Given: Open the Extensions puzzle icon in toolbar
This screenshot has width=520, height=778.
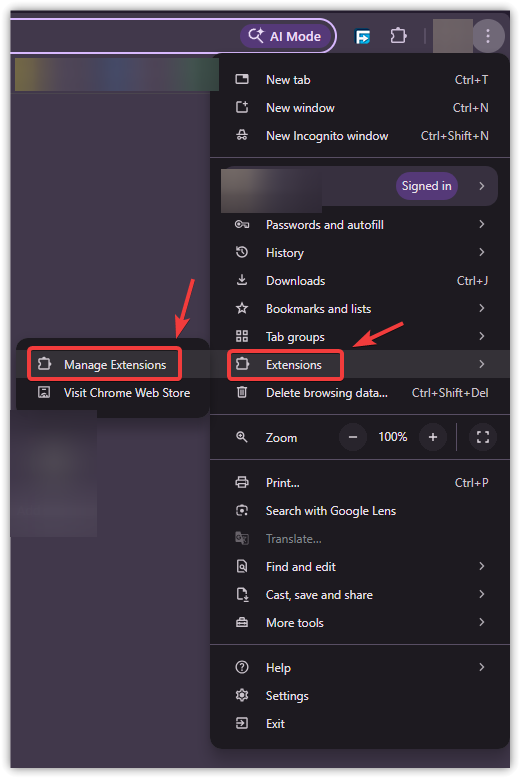Looking at the screenshot, I should point(398,36).
